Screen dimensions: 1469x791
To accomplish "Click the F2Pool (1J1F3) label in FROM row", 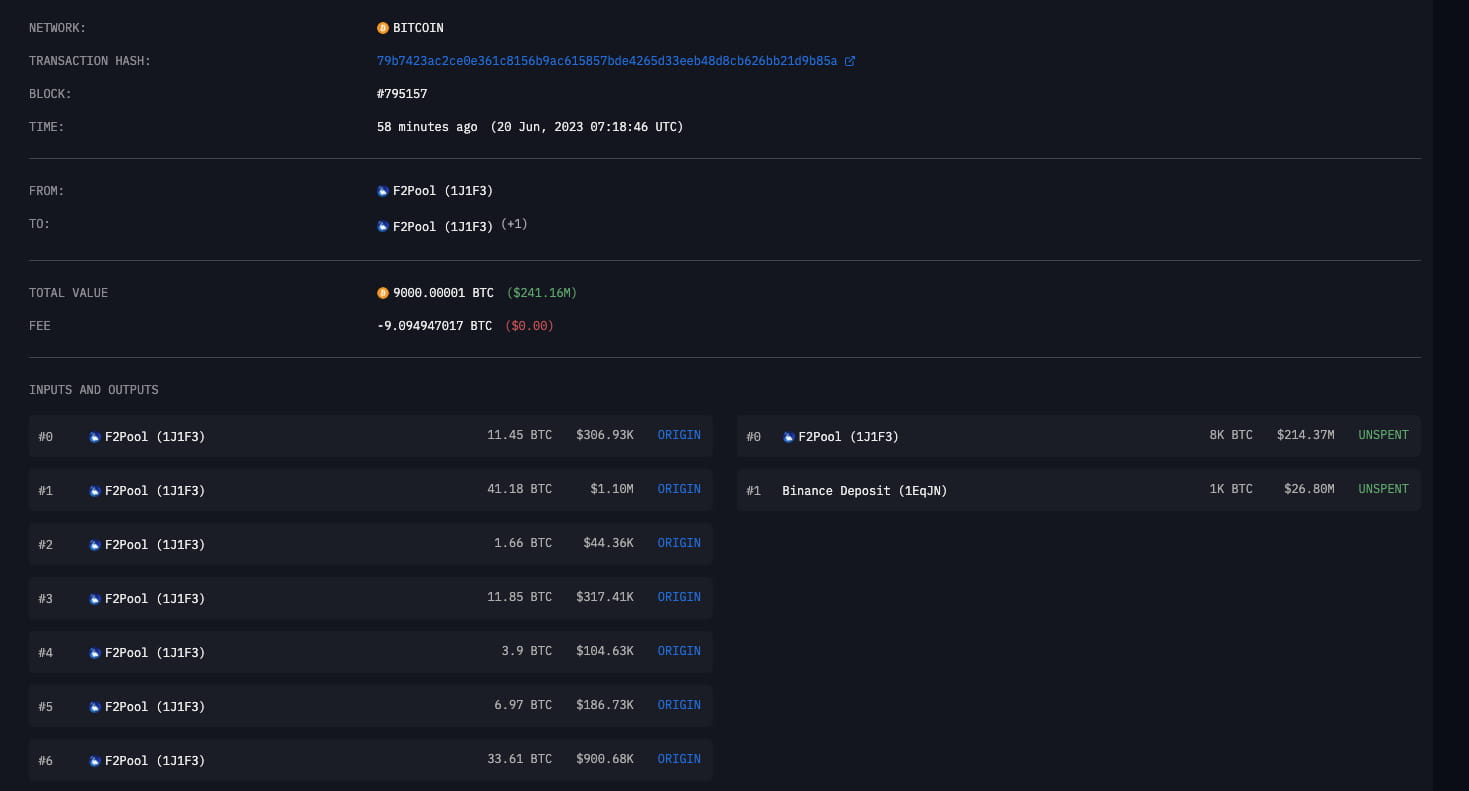I will pos(442,190).
